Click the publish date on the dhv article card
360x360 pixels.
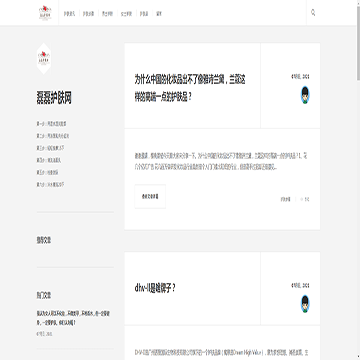300,286
